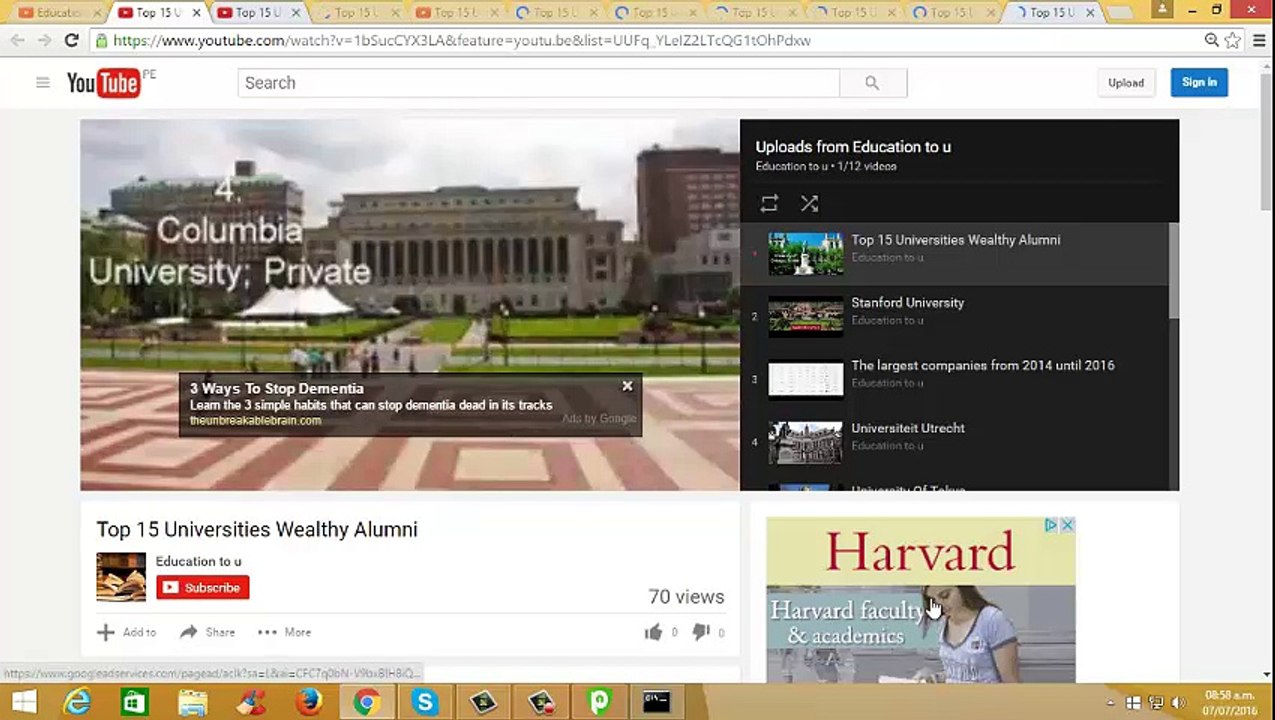Open the More actions ellipsis menu
Image resolution: width=1275 pixels, height=720 pixels.
(x=284, y=632)
